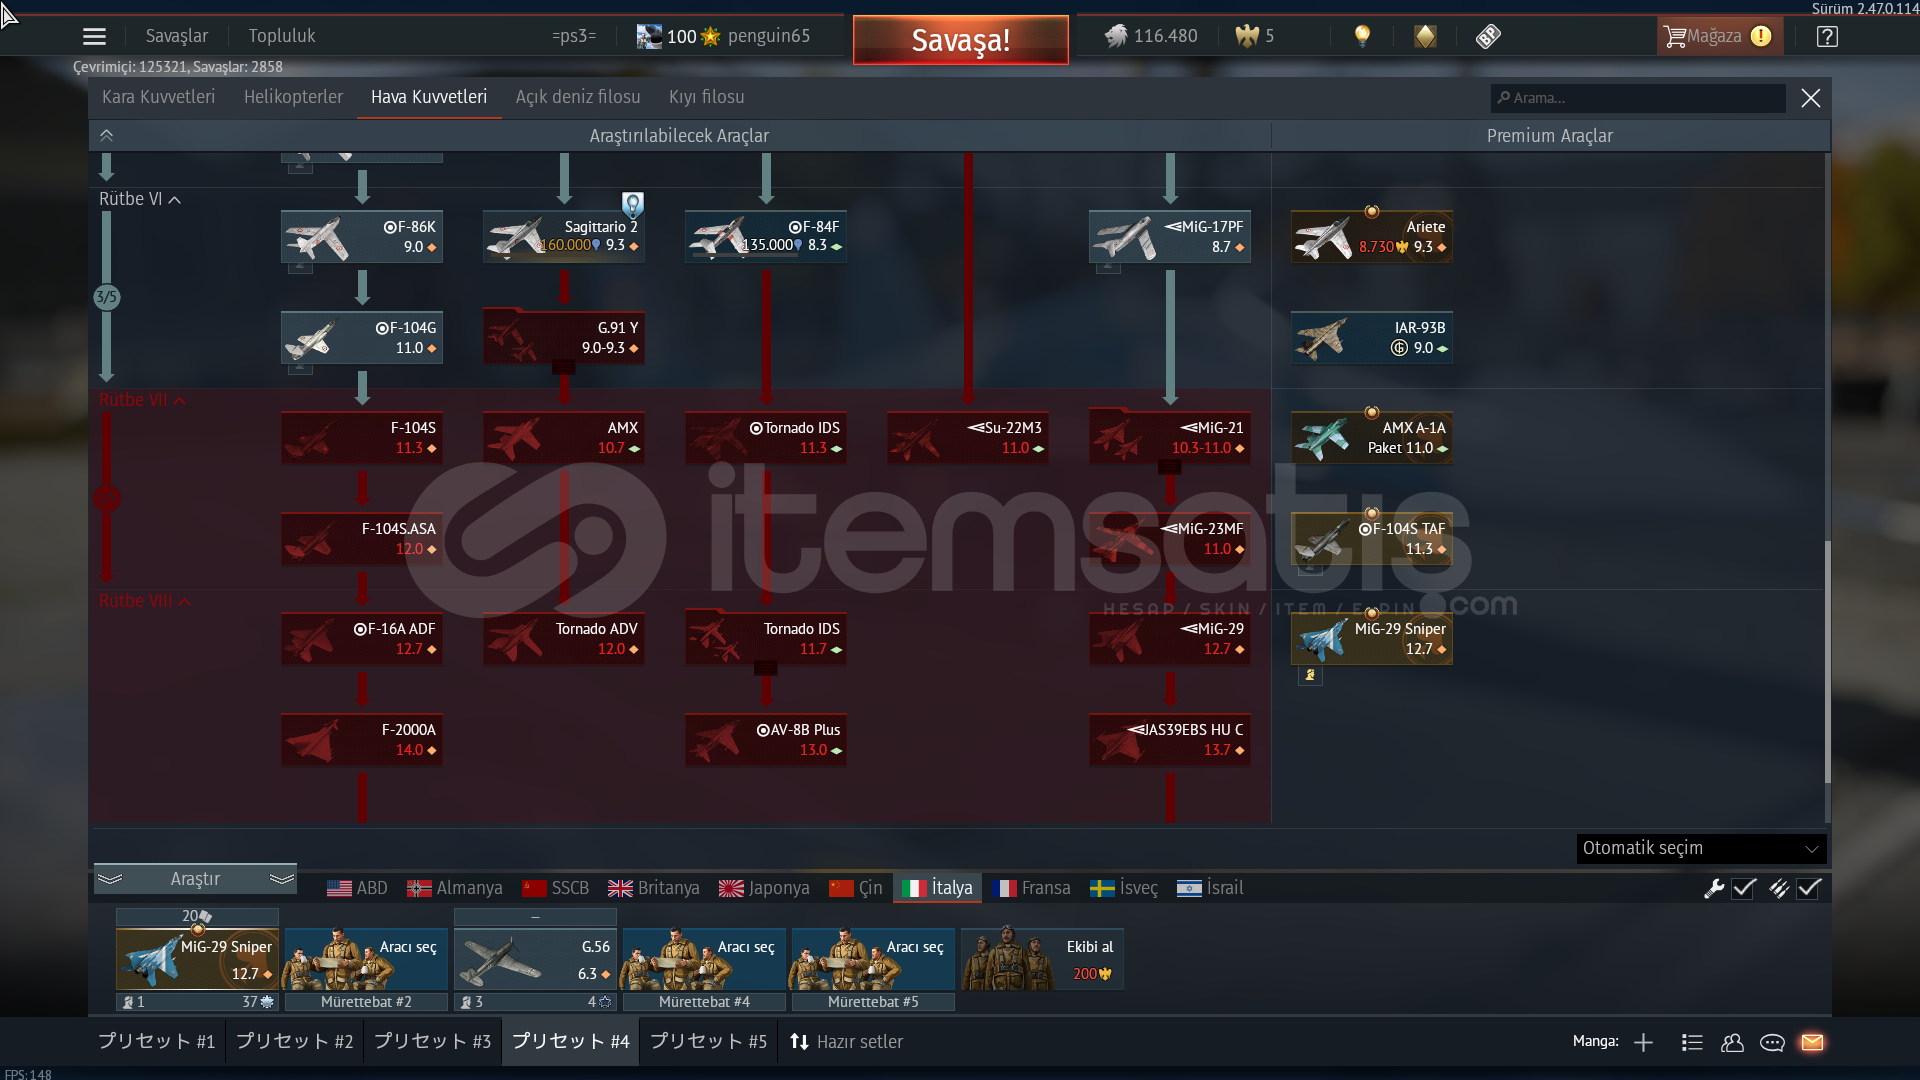The image size is (1920, 1080).
Task: Select the İsveç nation tab
Action: [1124, 888]
